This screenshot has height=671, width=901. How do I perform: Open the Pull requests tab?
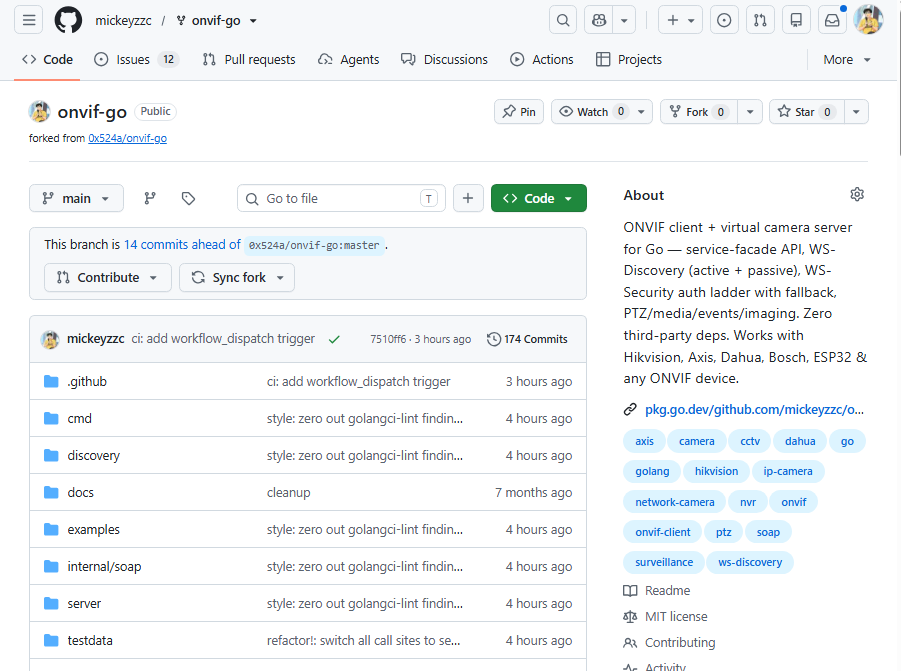(249, 60)
